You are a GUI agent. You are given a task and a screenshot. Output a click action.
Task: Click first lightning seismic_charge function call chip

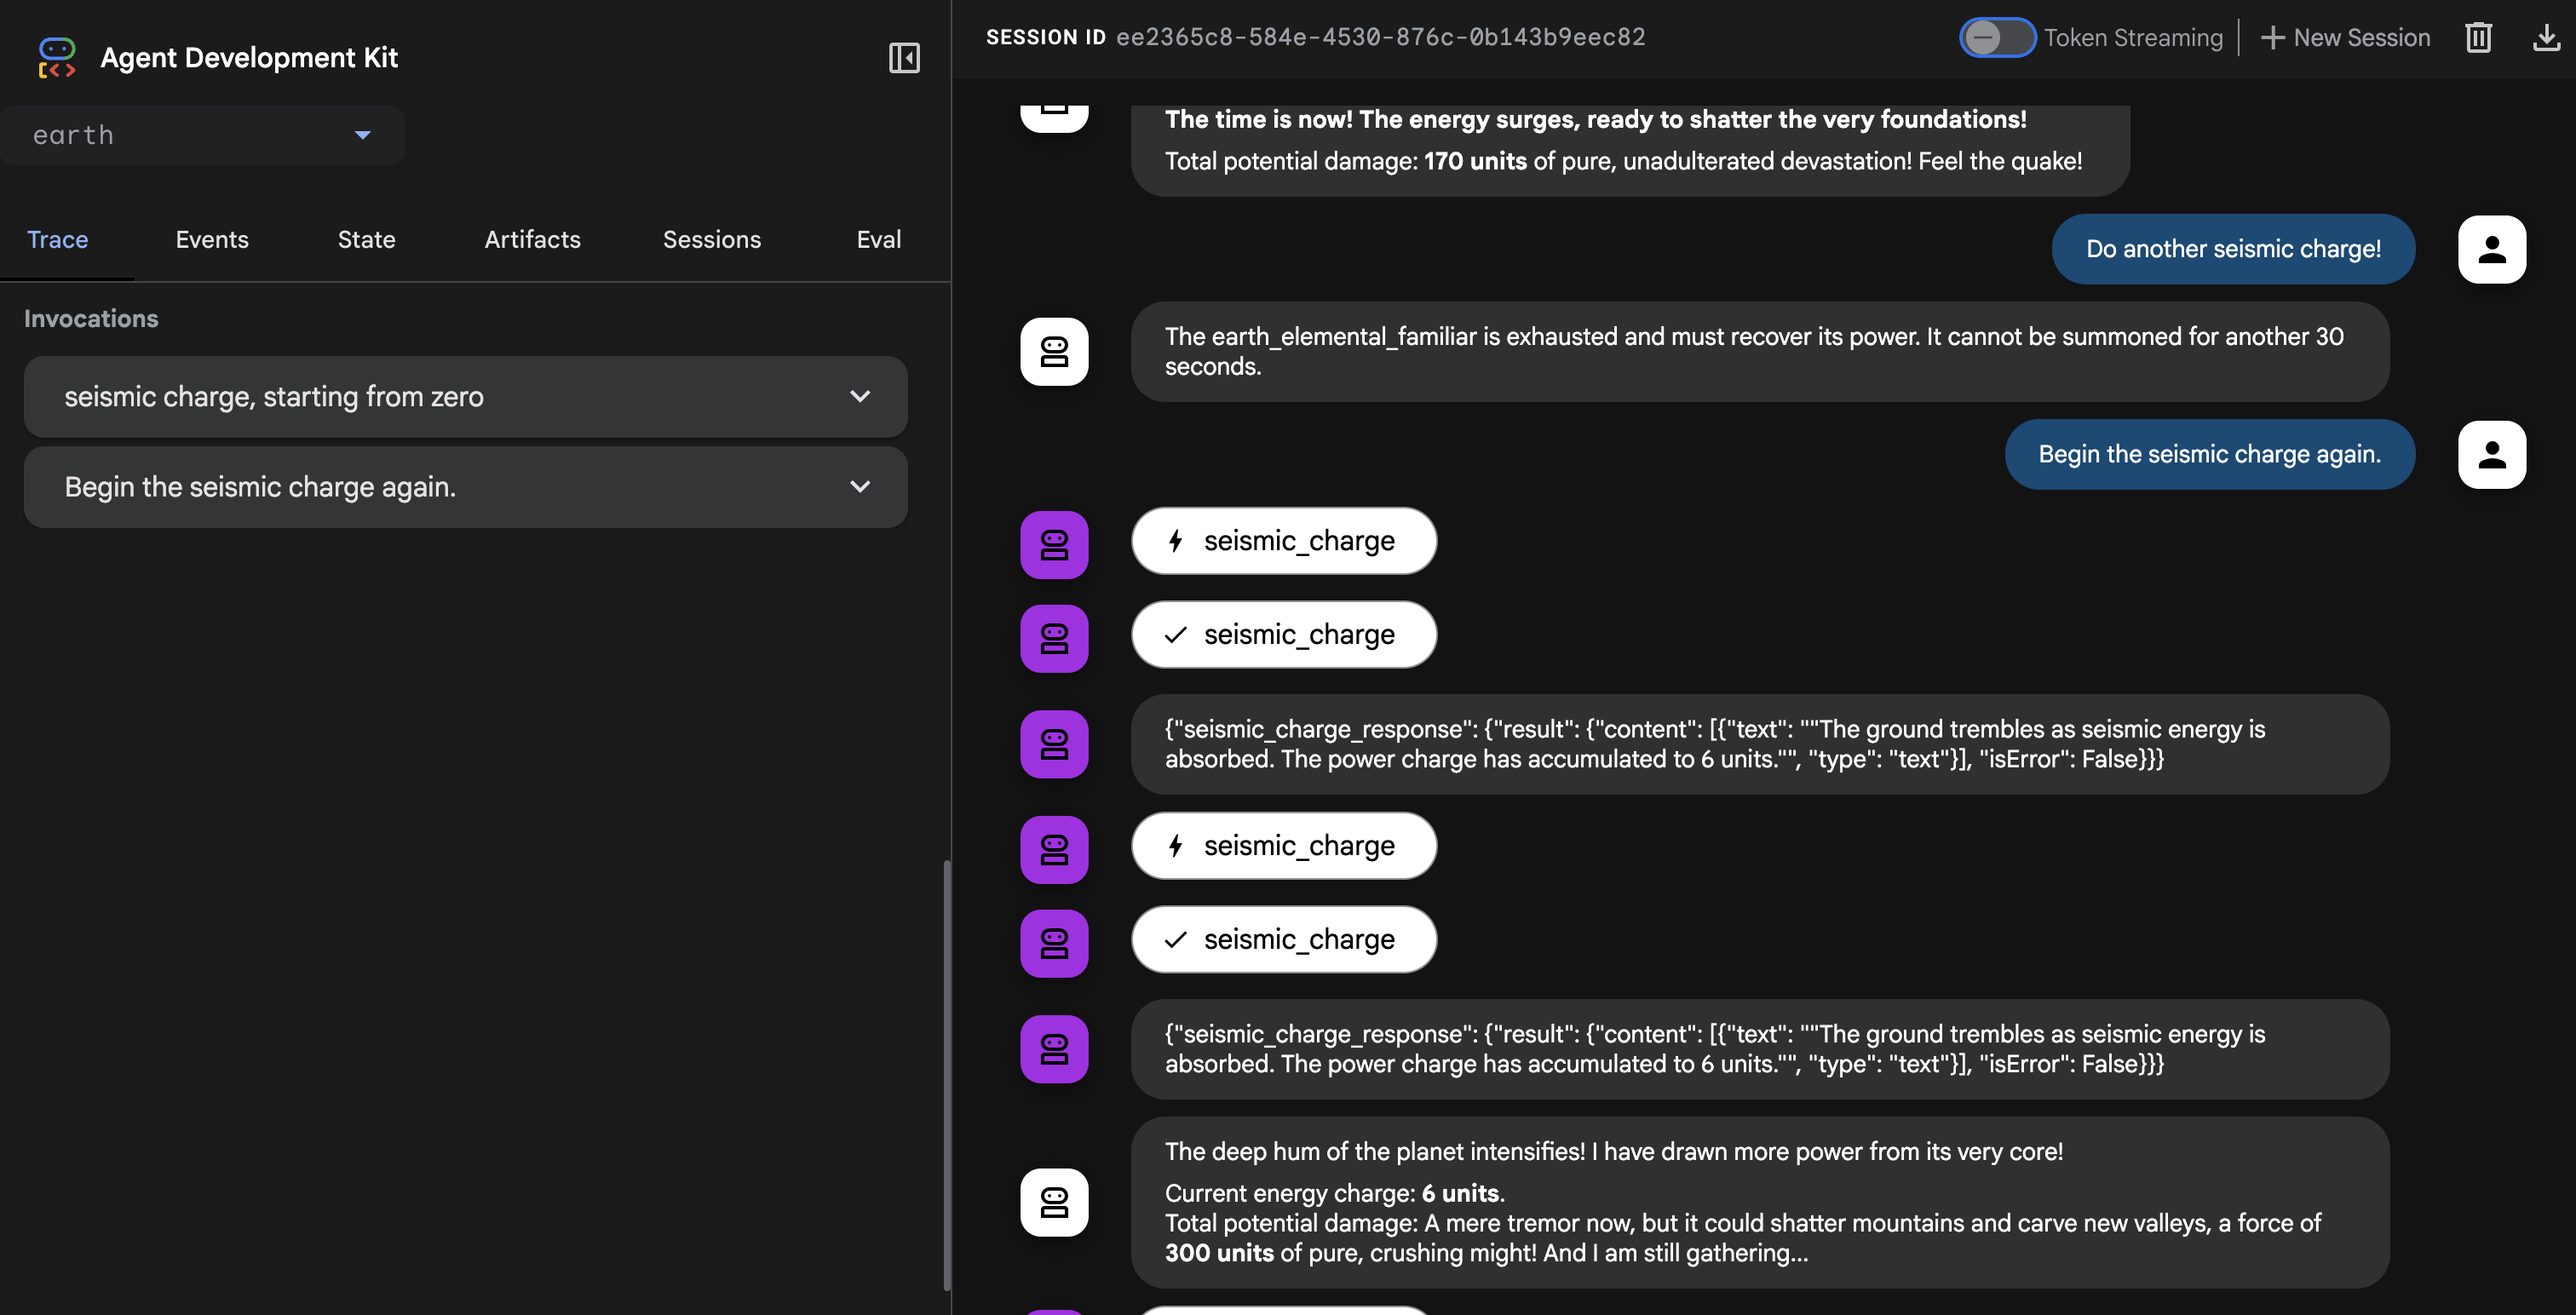click(1283, 541)
